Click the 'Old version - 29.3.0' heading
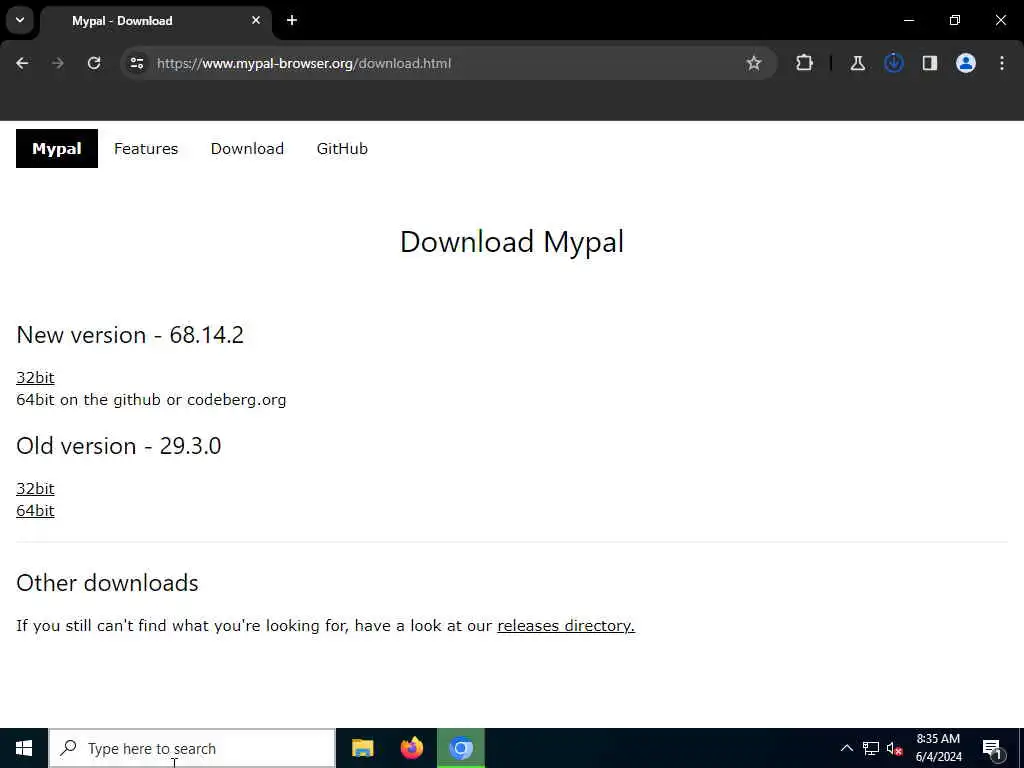 (119, 446)
